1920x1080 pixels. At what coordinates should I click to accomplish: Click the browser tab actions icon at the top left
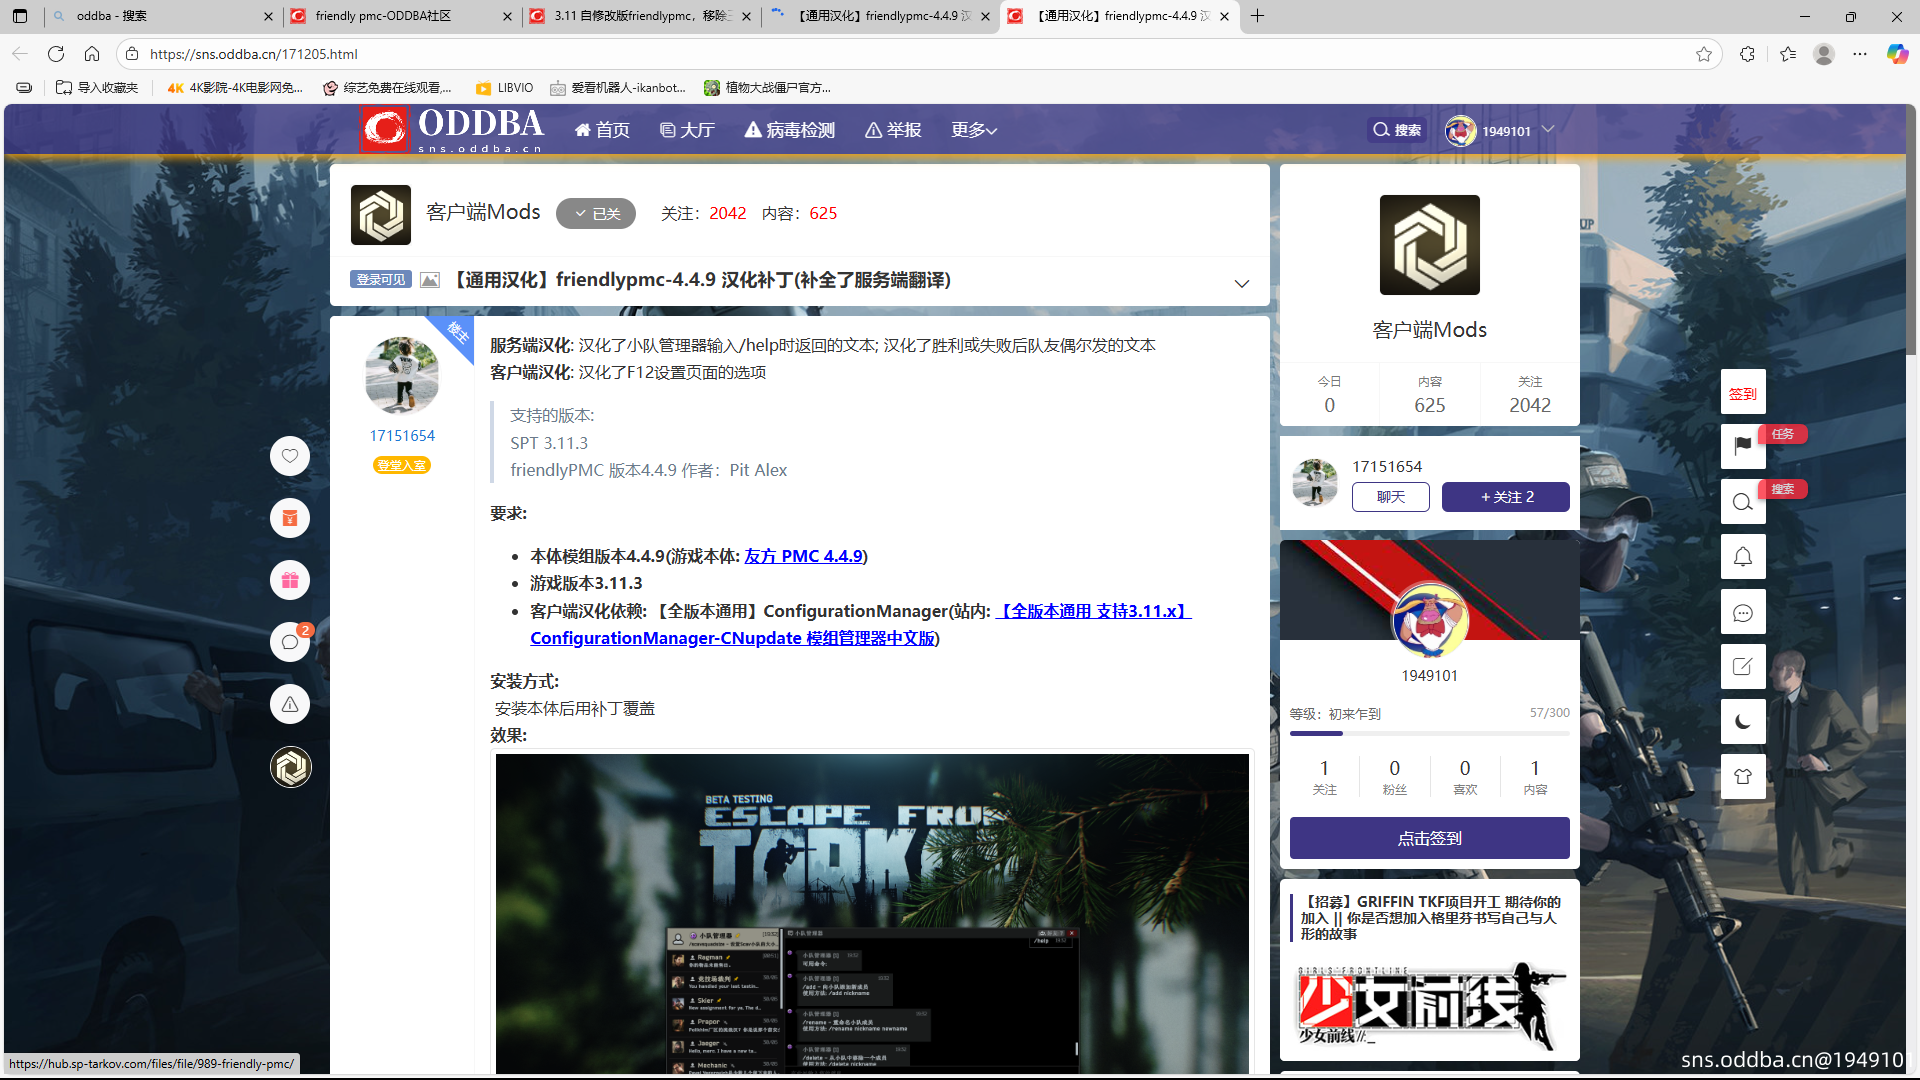coord(20,16)
